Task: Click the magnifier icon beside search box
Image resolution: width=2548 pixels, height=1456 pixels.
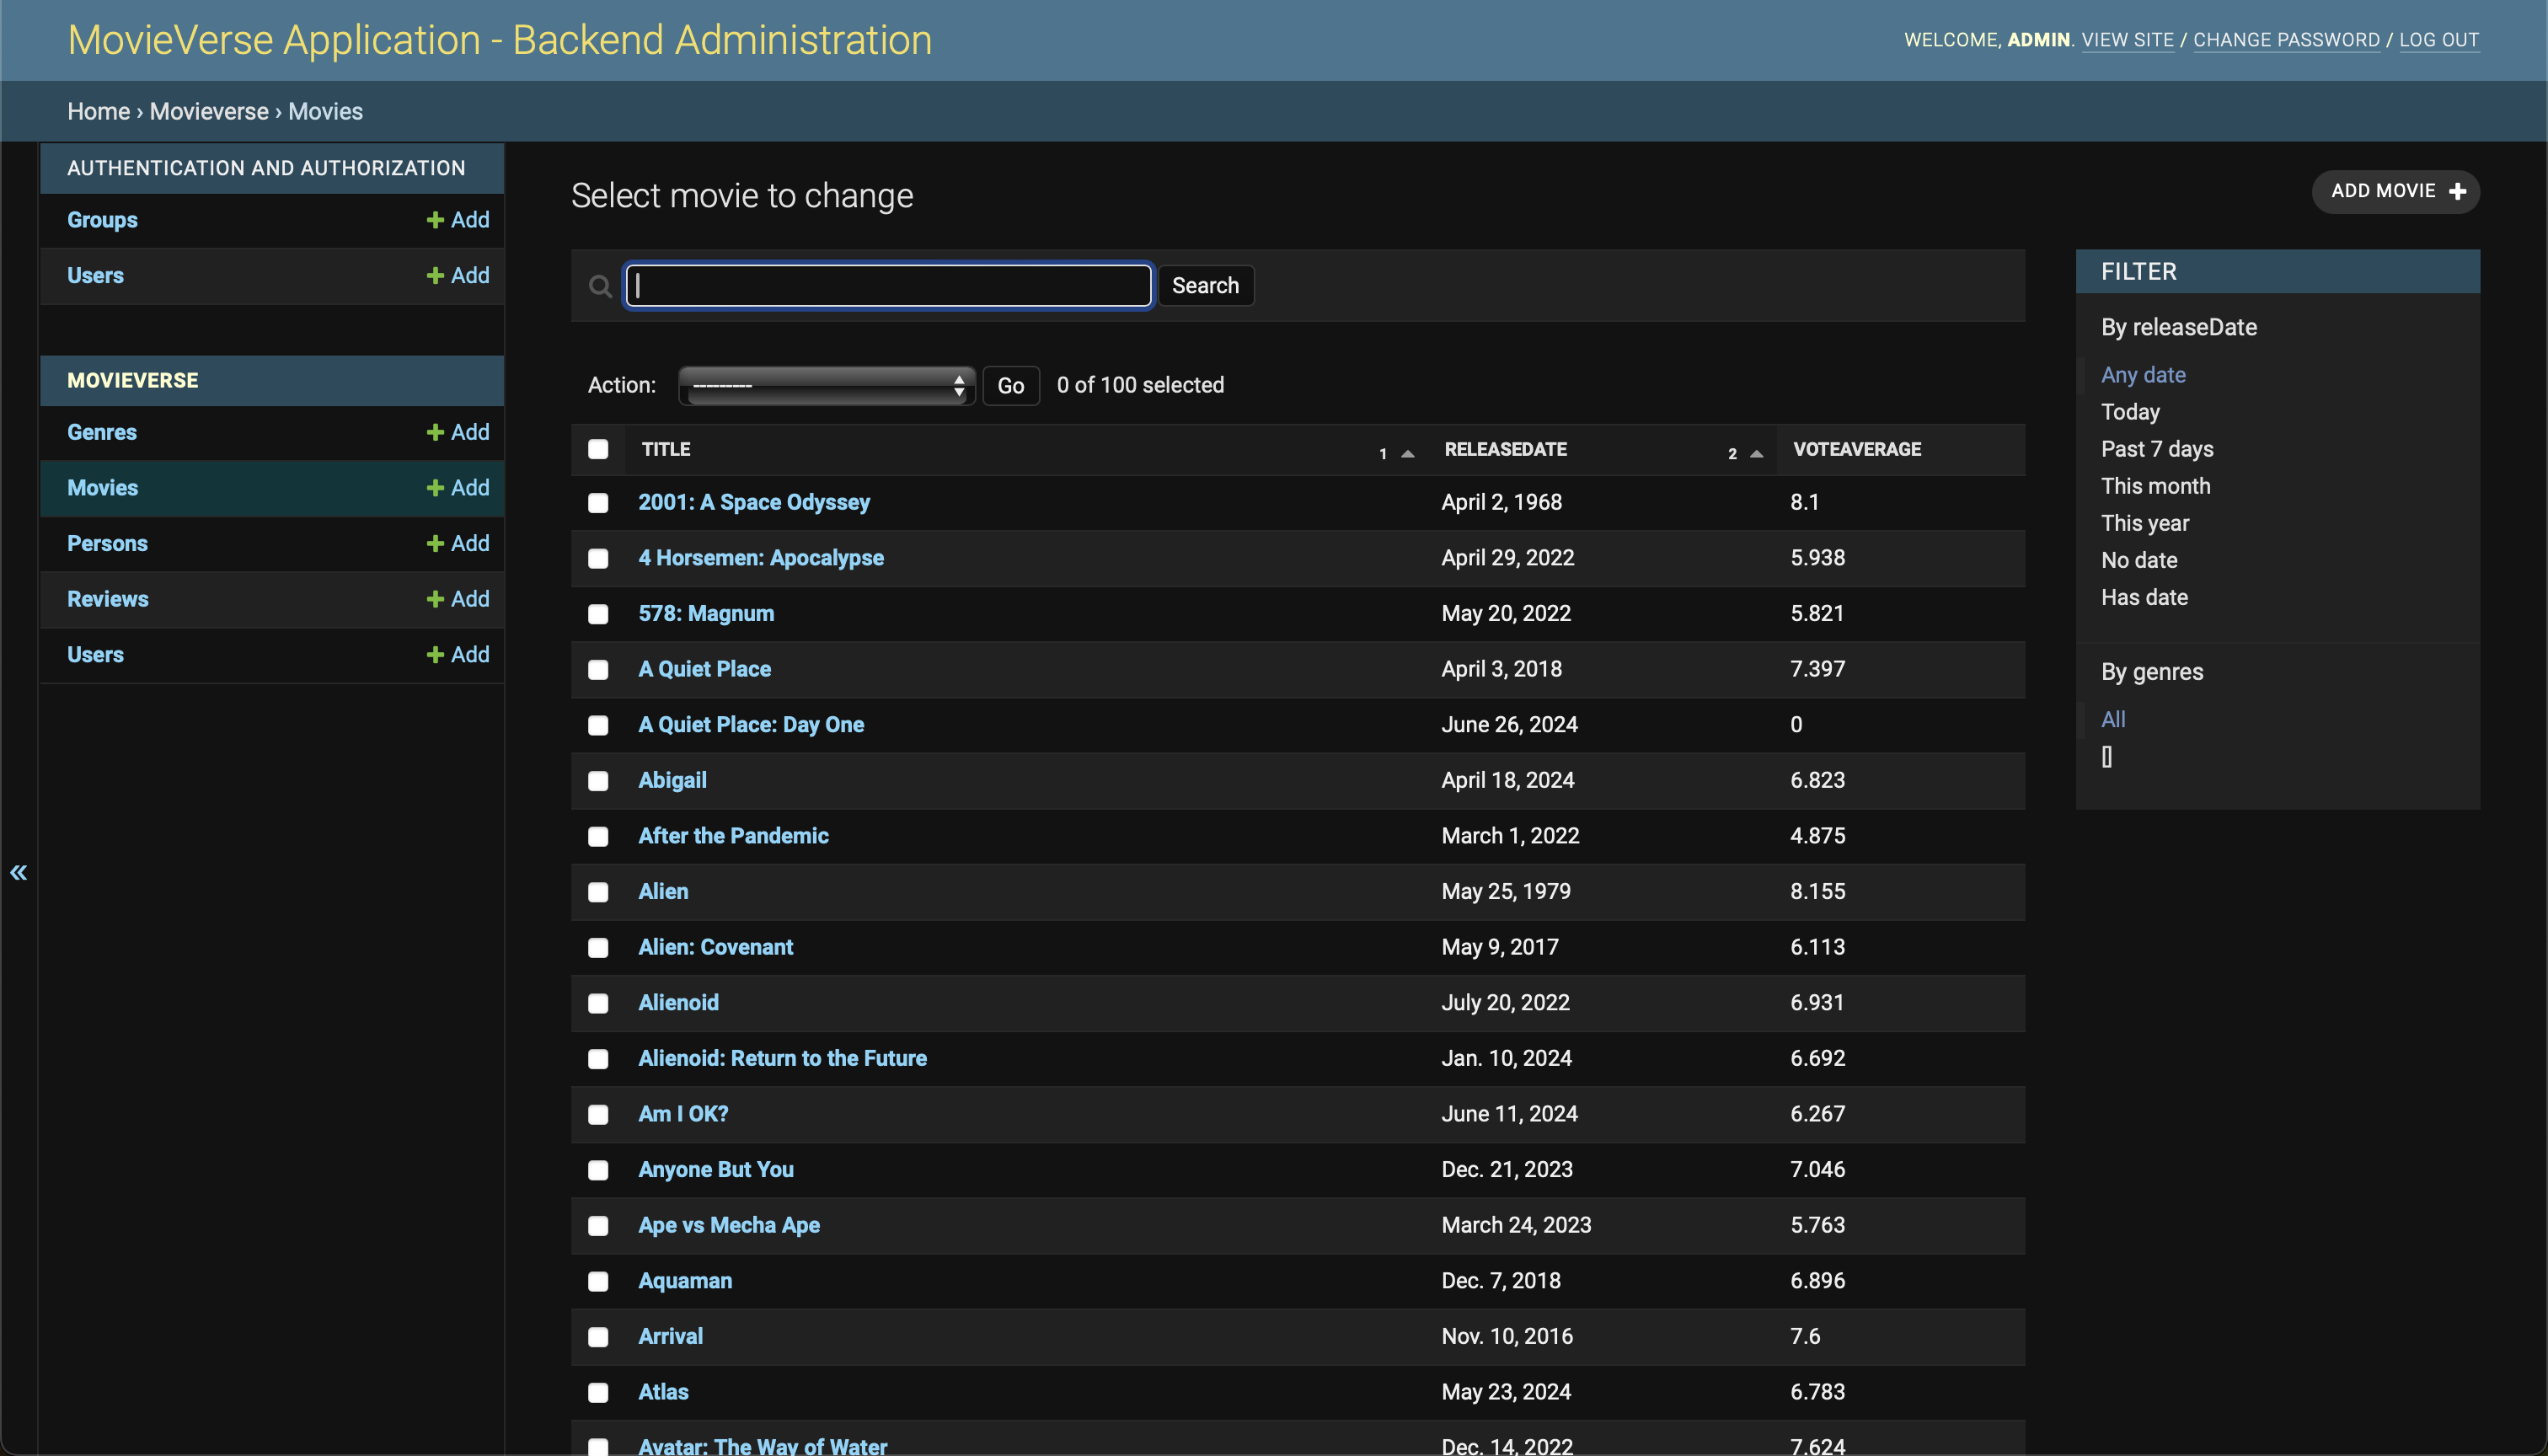Action: pyautogui.click(x=600, y=286)
